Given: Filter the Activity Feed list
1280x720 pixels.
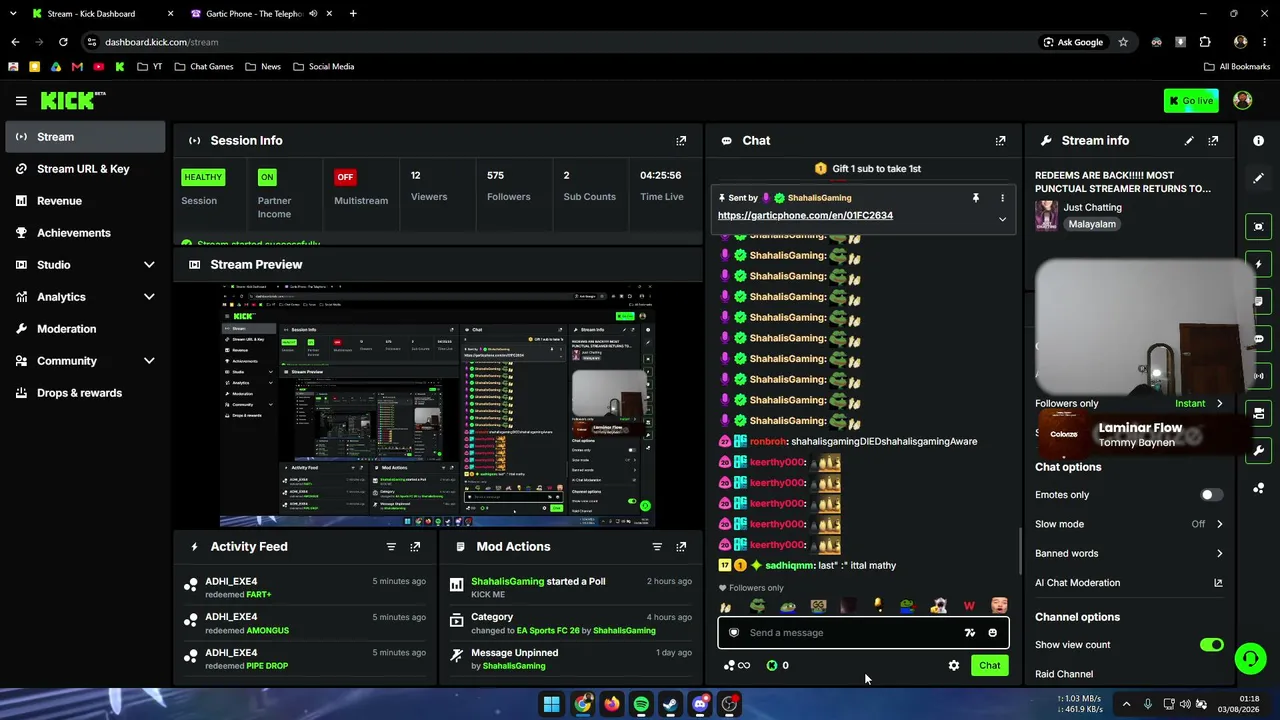Looking at the screenshot, I should 391,547.
